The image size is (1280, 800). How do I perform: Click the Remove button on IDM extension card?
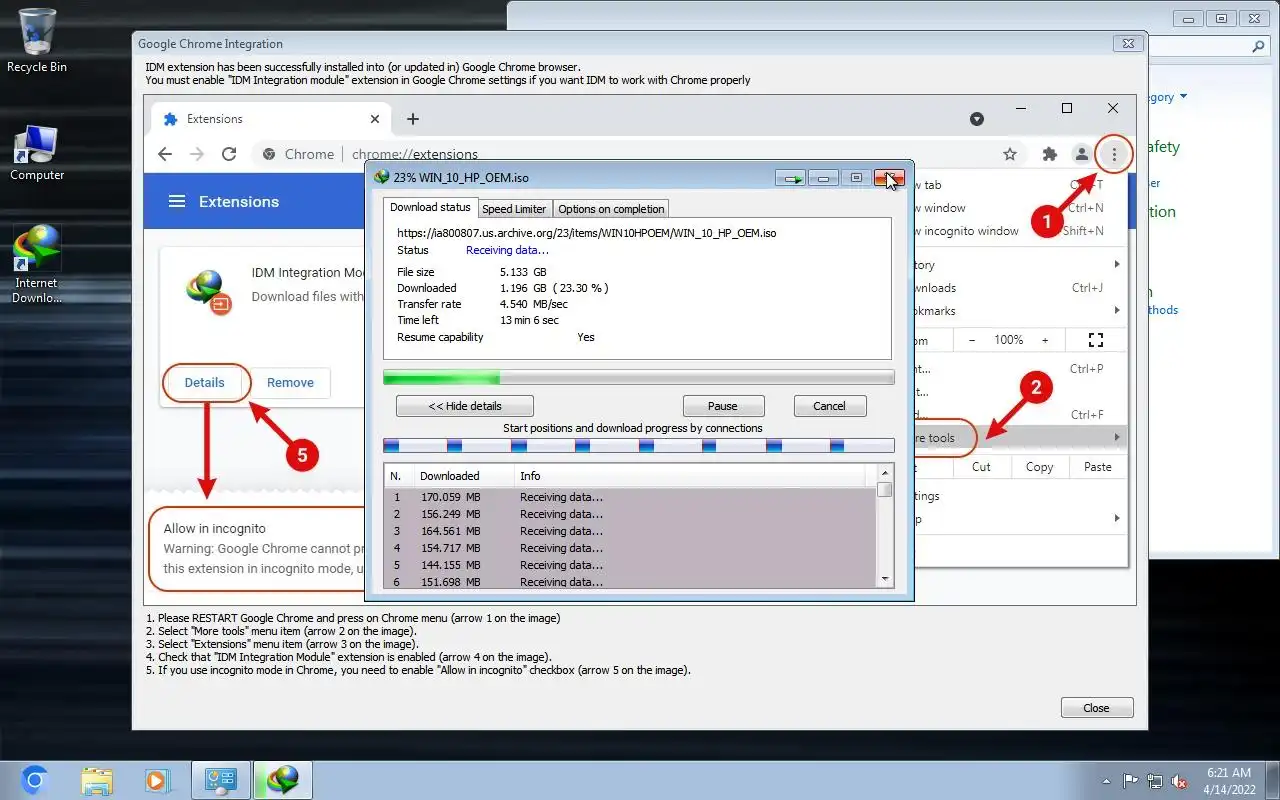point(290,382)
